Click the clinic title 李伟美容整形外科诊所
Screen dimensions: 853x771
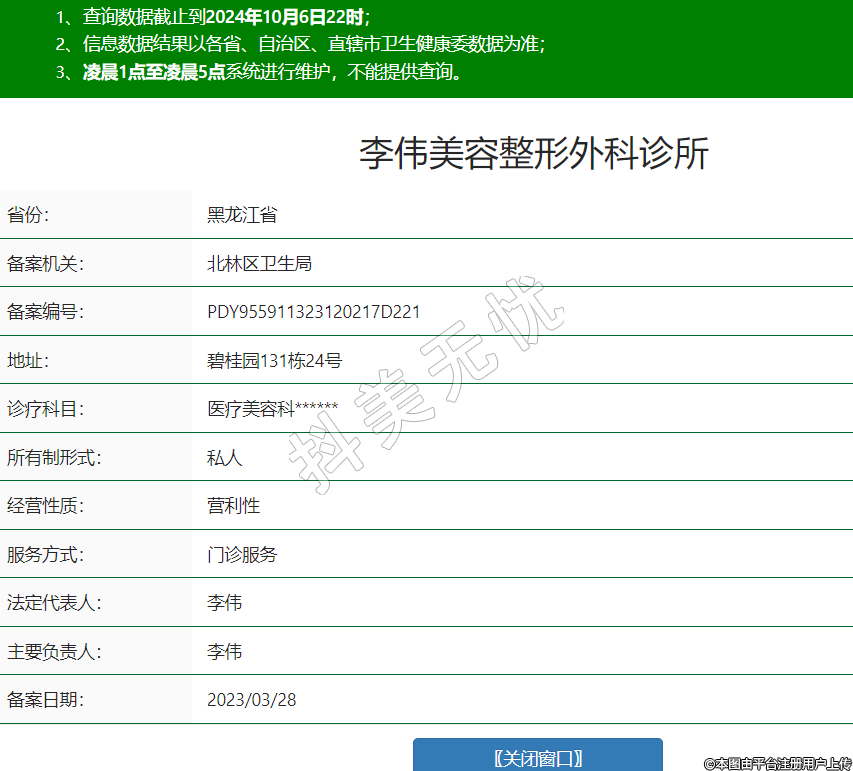534,154
